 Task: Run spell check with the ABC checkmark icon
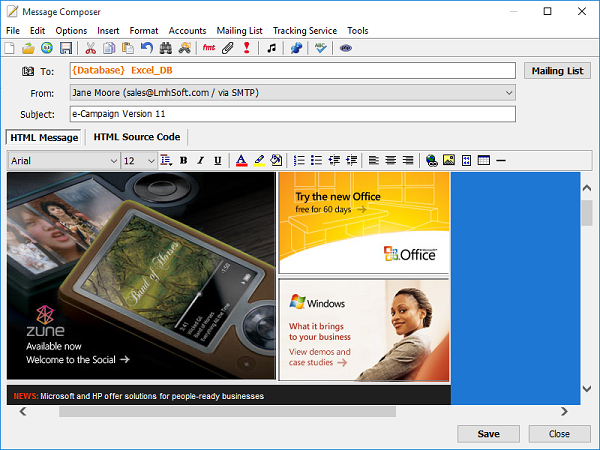(x=320, y=48)
